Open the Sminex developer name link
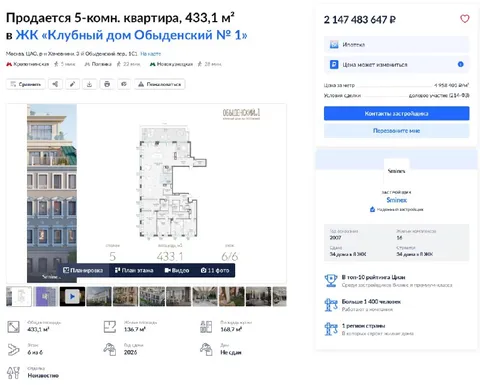The image size is (480, 385). point(397,200)
